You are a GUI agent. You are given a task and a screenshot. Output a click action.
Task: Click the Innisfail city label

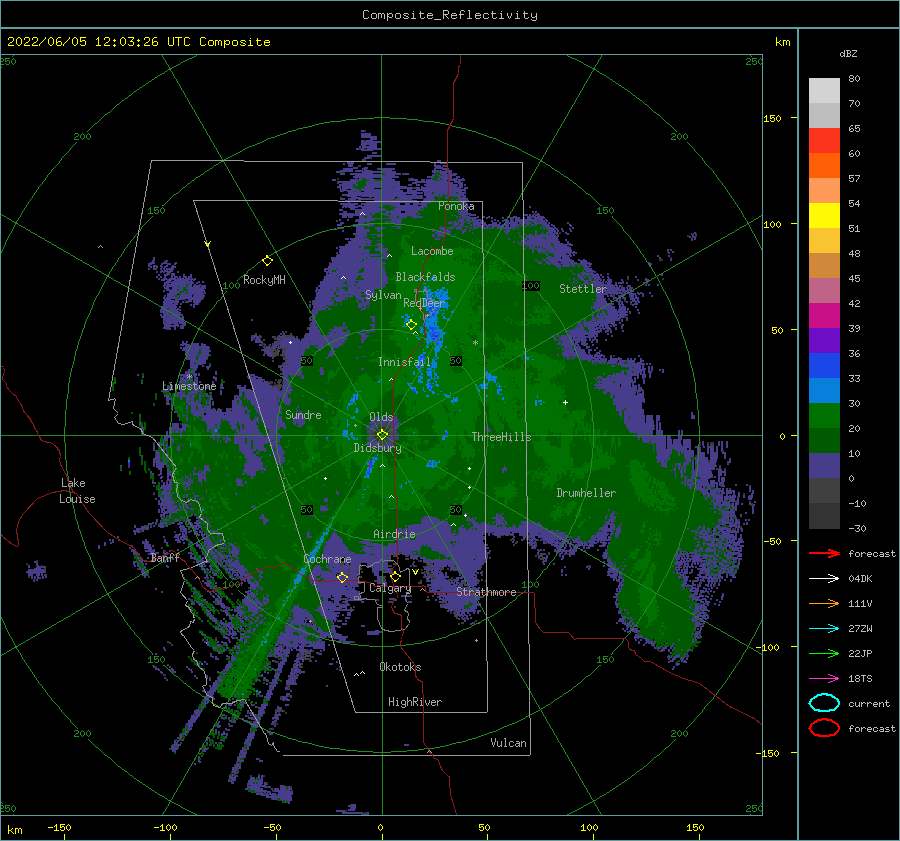point(404,362)
